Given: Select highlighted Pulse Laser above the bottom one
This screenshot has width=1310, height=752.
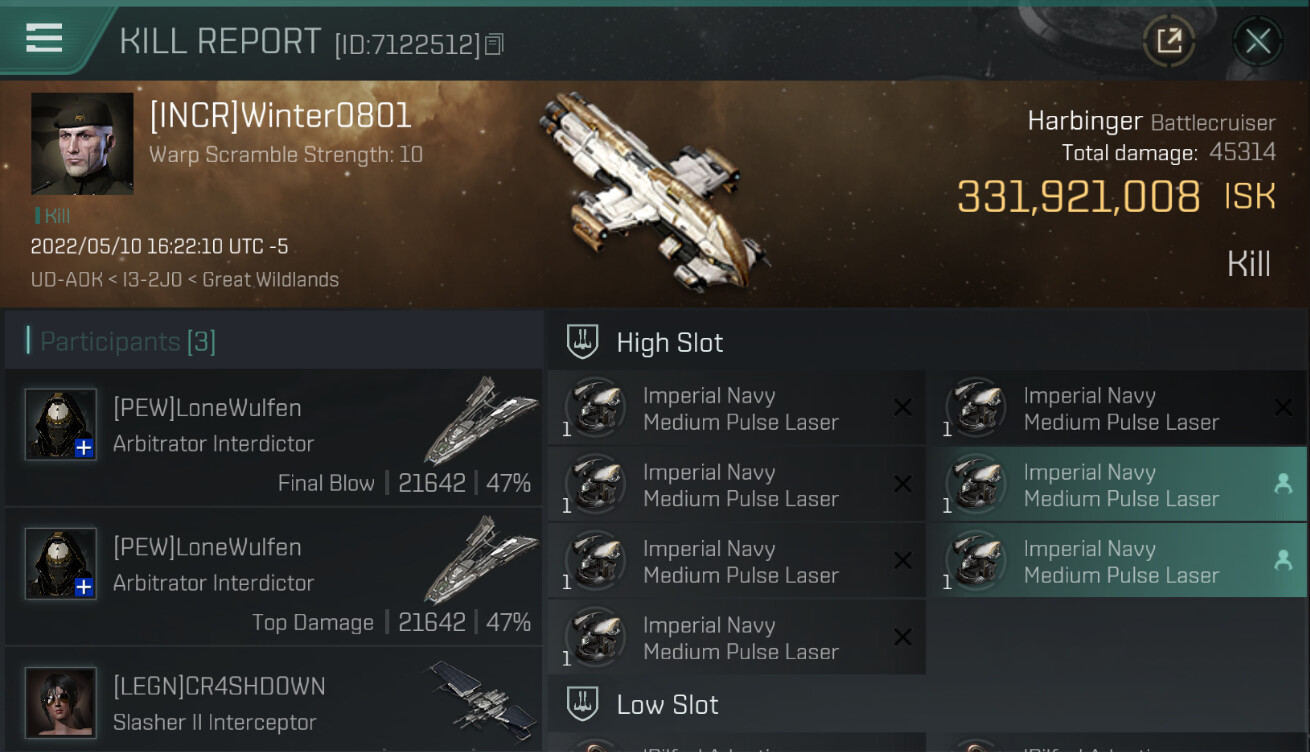Looking at the screenshot, I should (1122, 485).
